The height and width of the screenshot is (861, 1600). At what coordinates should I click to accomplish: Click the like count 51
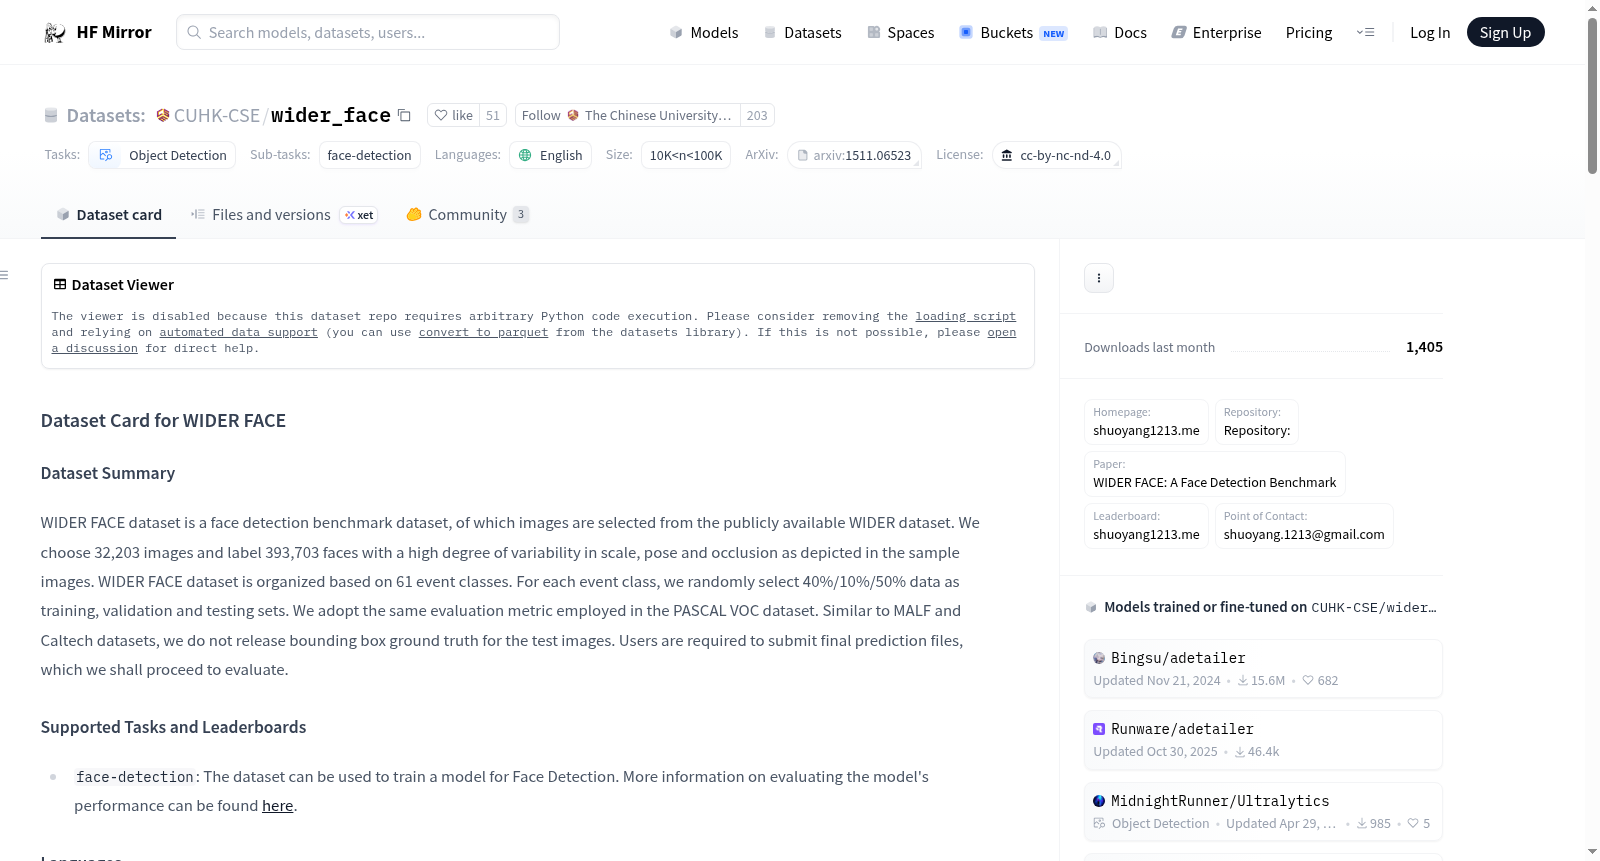(493, 115)
